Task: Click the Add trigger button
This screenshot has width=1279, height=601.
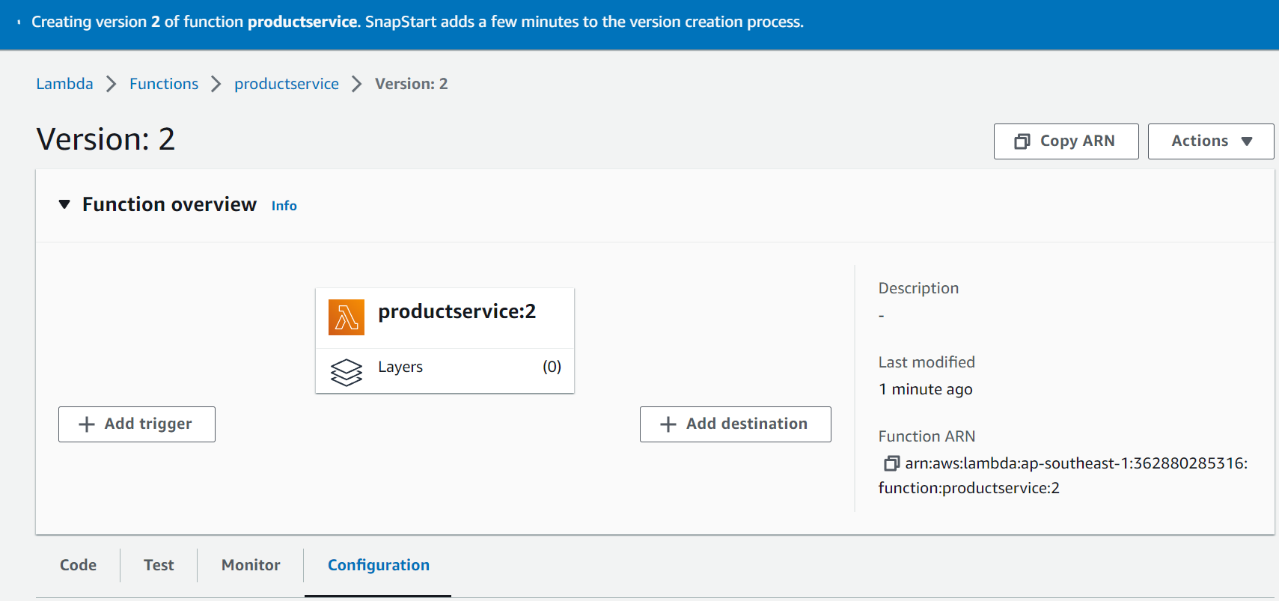Action: pos(136,423)
